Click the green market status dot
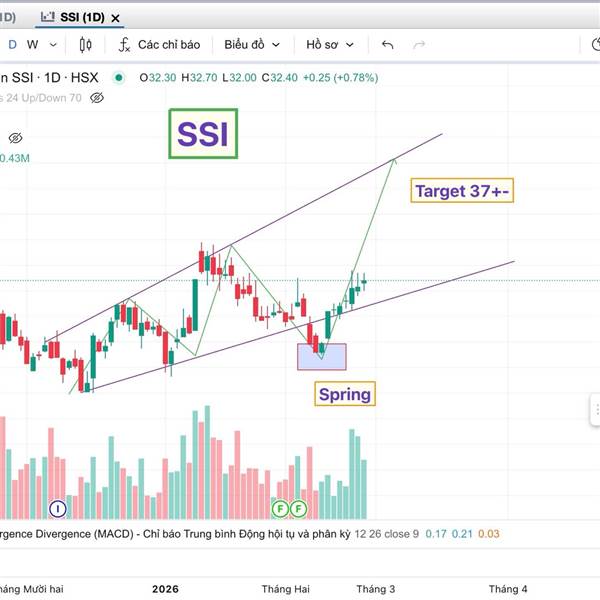Viewport: 600px width, 600px height. tap(119, 78)
